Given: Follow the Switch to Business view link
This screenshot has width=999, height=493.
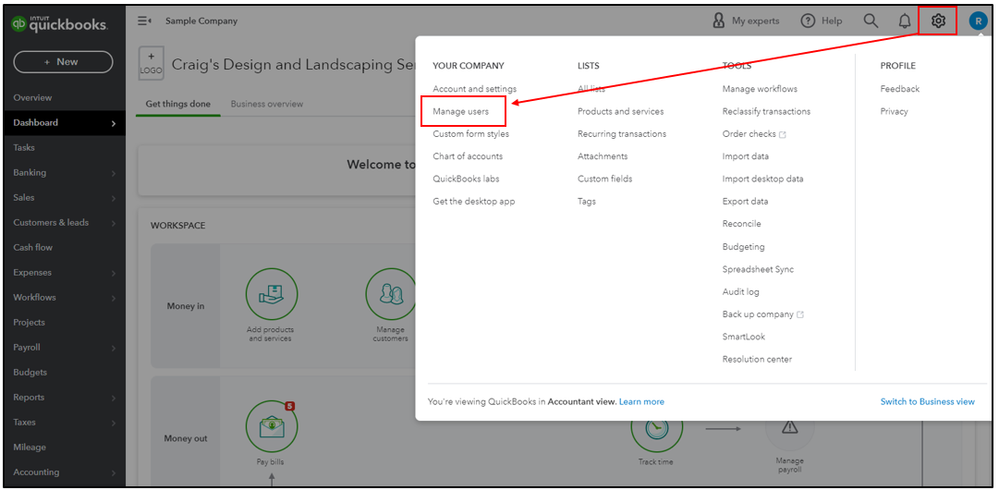Looking at the screenshot, I should click(x=927, y=401).
